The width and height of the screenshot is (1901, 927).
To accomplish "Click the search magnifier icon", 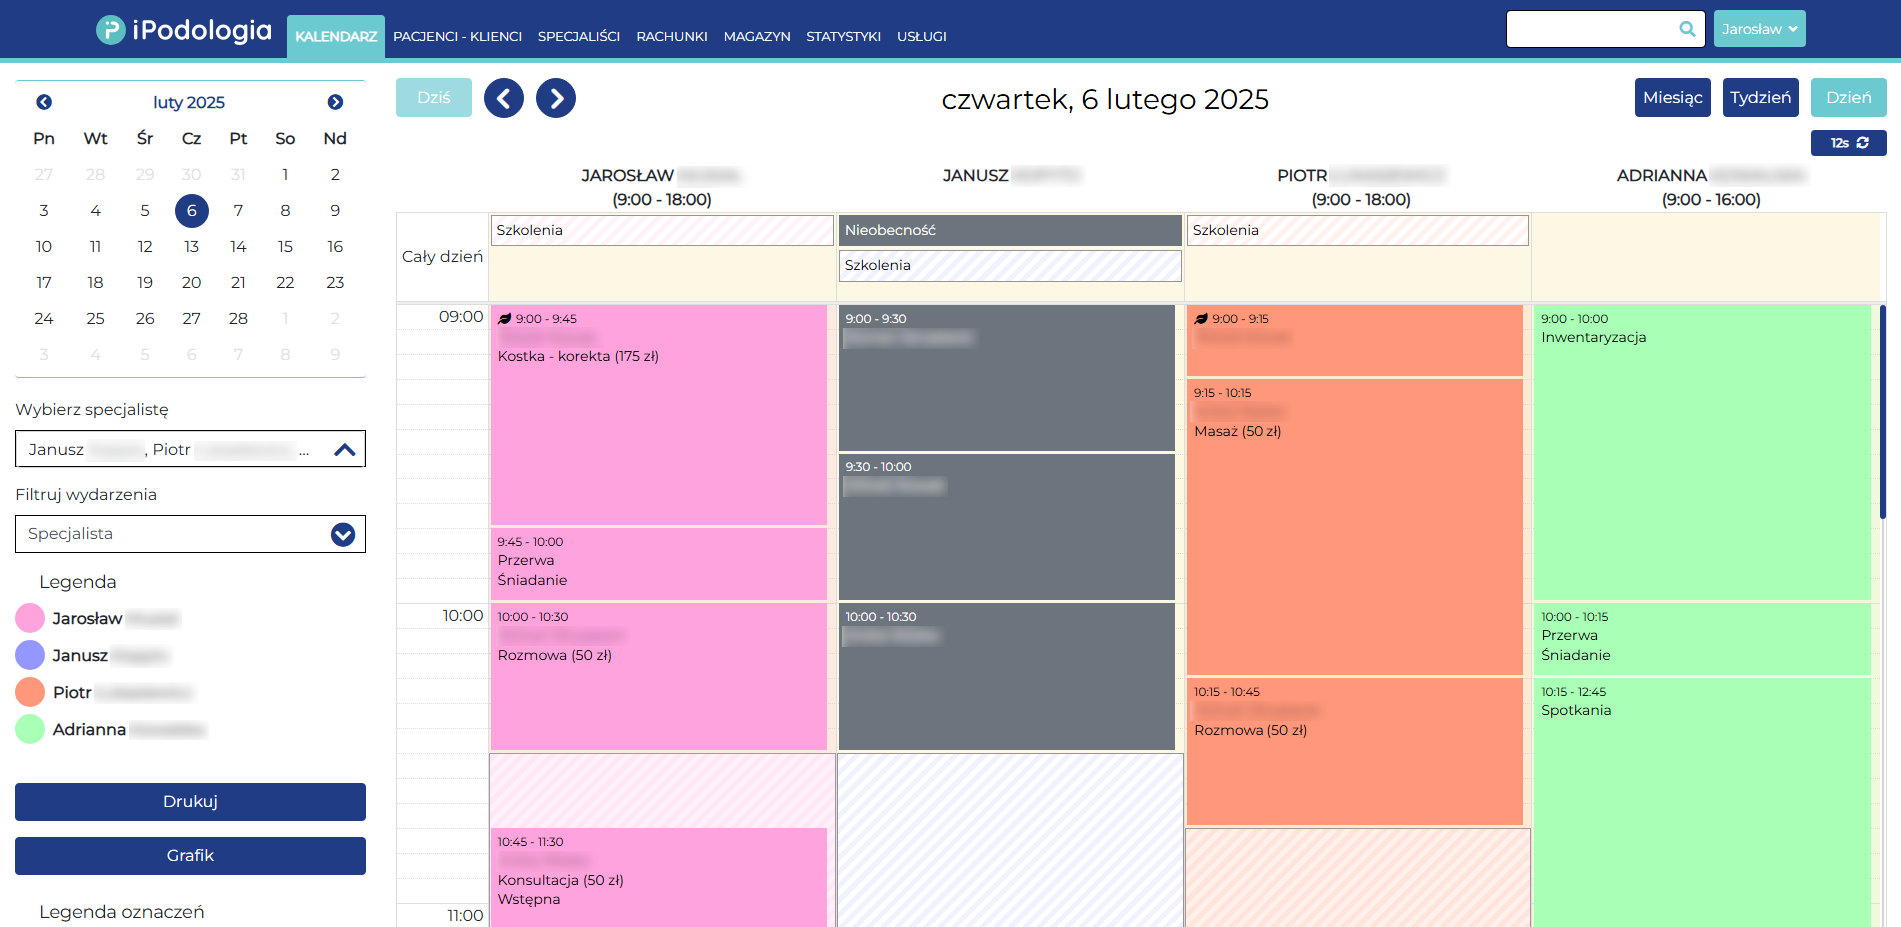I will coord(1686,29).
